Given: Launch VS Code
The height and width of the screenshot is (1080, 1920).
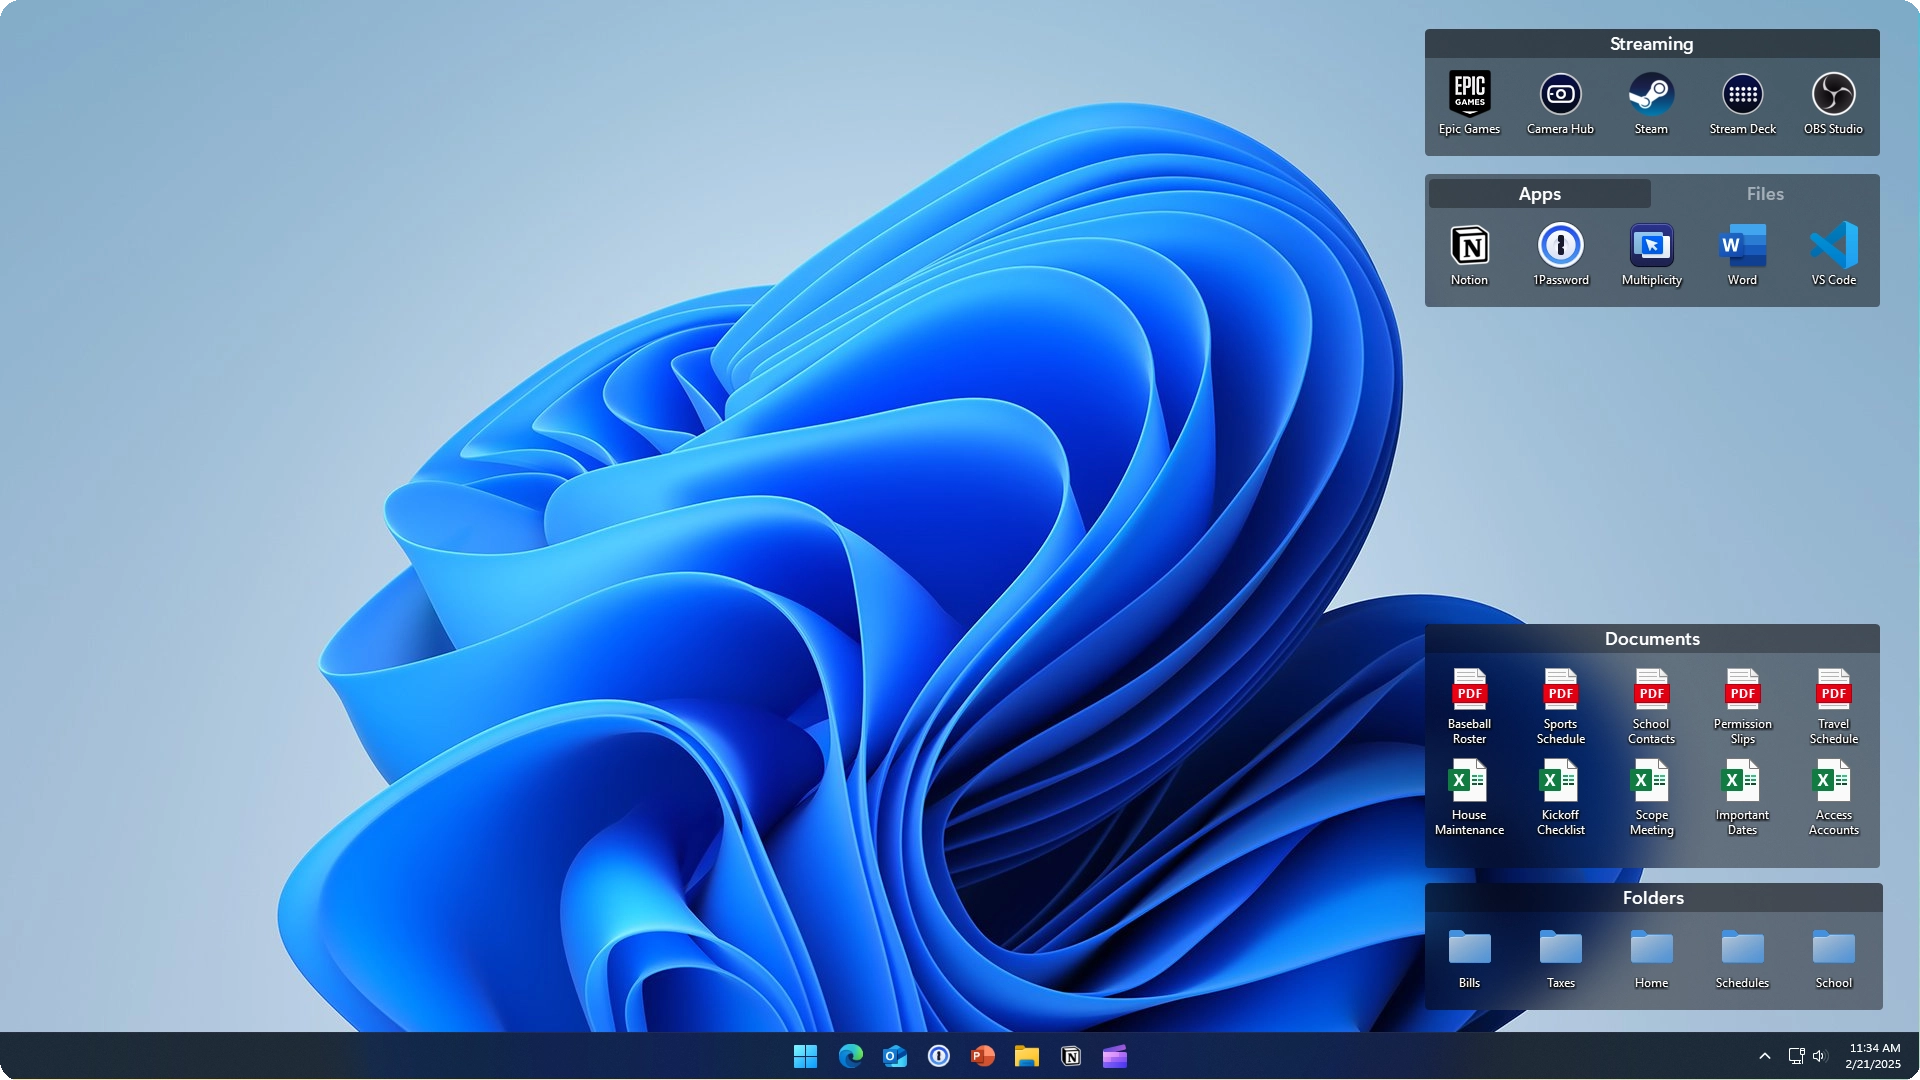Looking at the screenshot, I should tap(1833, 247).
